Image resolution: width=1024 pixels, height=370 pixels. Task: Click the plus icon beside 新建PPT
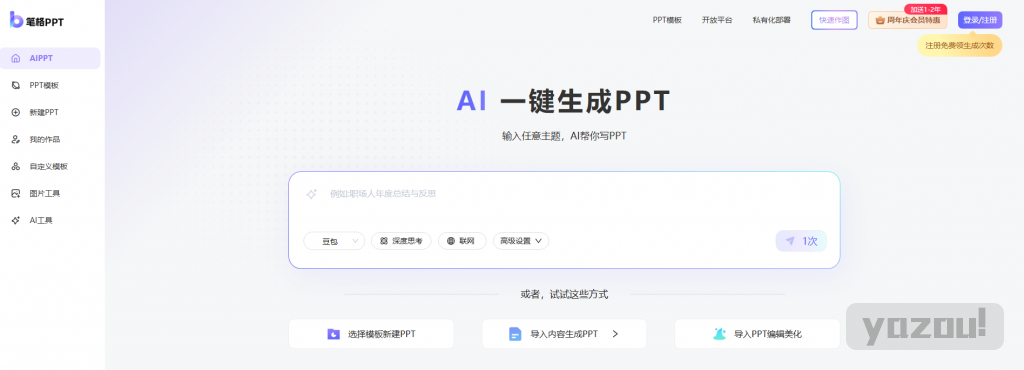[16, 112]
